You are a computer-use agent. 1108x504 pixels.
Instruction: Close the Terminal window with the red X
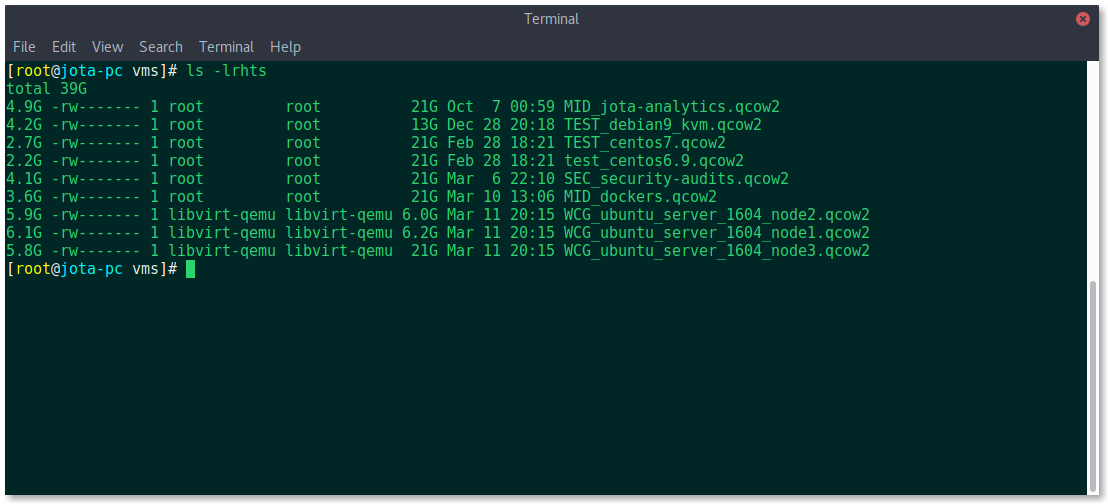tap(1082, 19)
